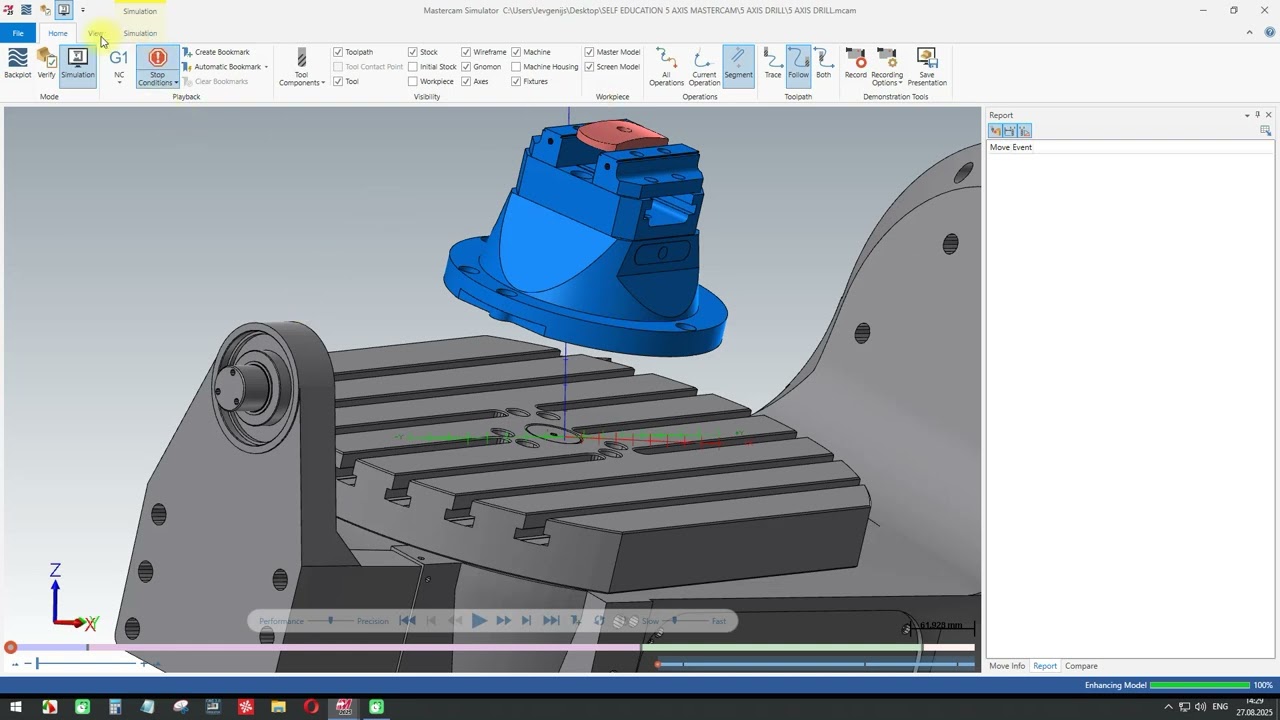Select the Current Operation icon

pos(704,66)
